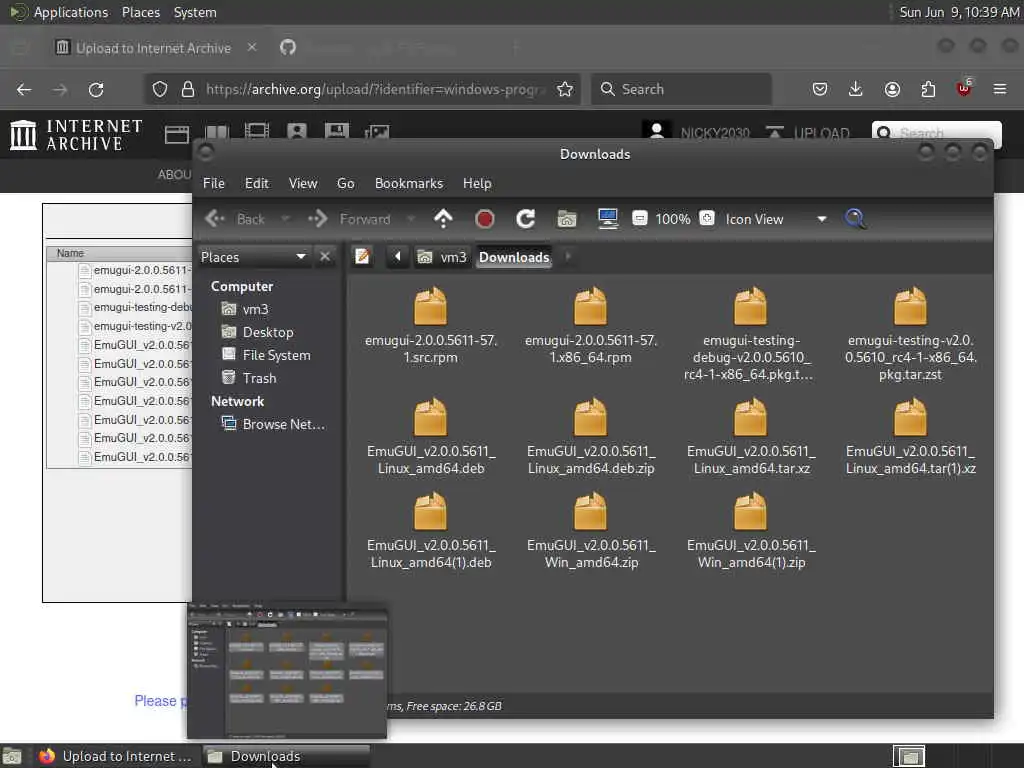
Task: Select EmuGUI_v2.0.0.5611_Win_amd64(1).zip file
Action: click(x=751, y=531)
